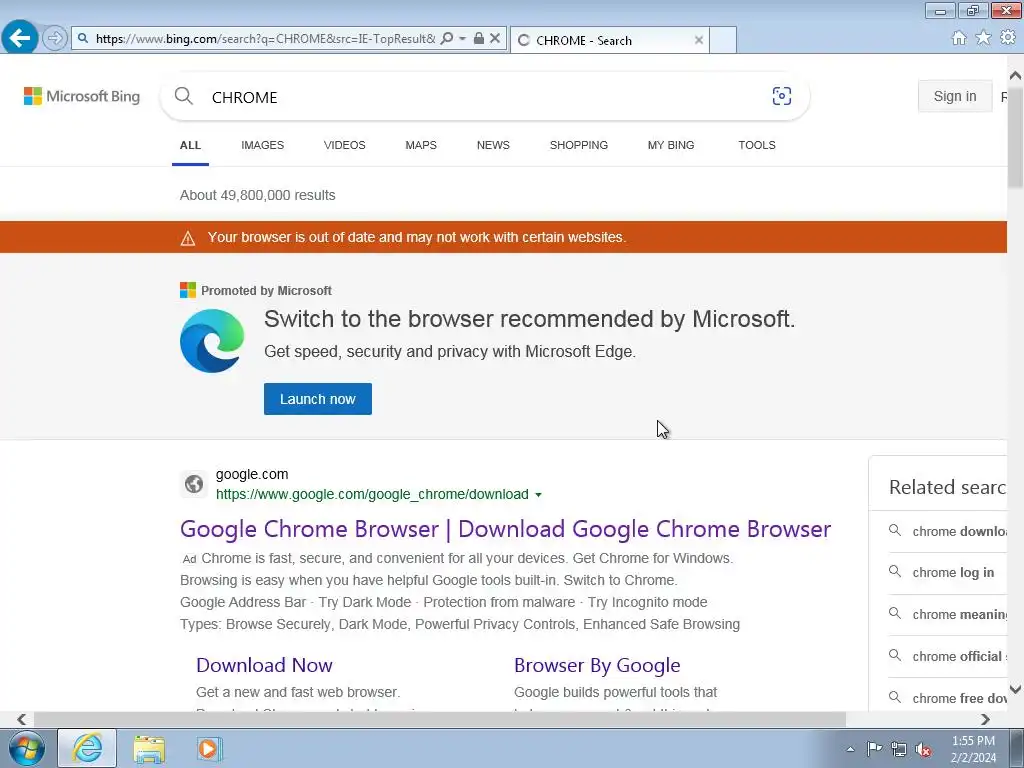
Task: Click the out-of-date browser warning banner
Action: pyautogui.click(x=503, y=237)
